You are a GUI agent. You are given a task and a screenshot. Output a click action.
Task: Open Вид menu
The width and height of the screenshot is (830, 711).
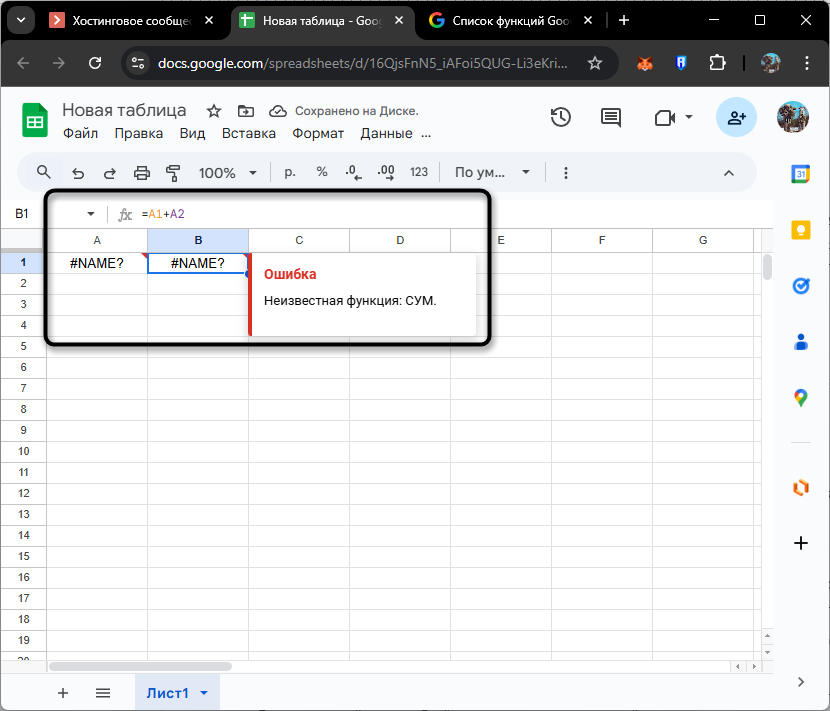point(192,133)
